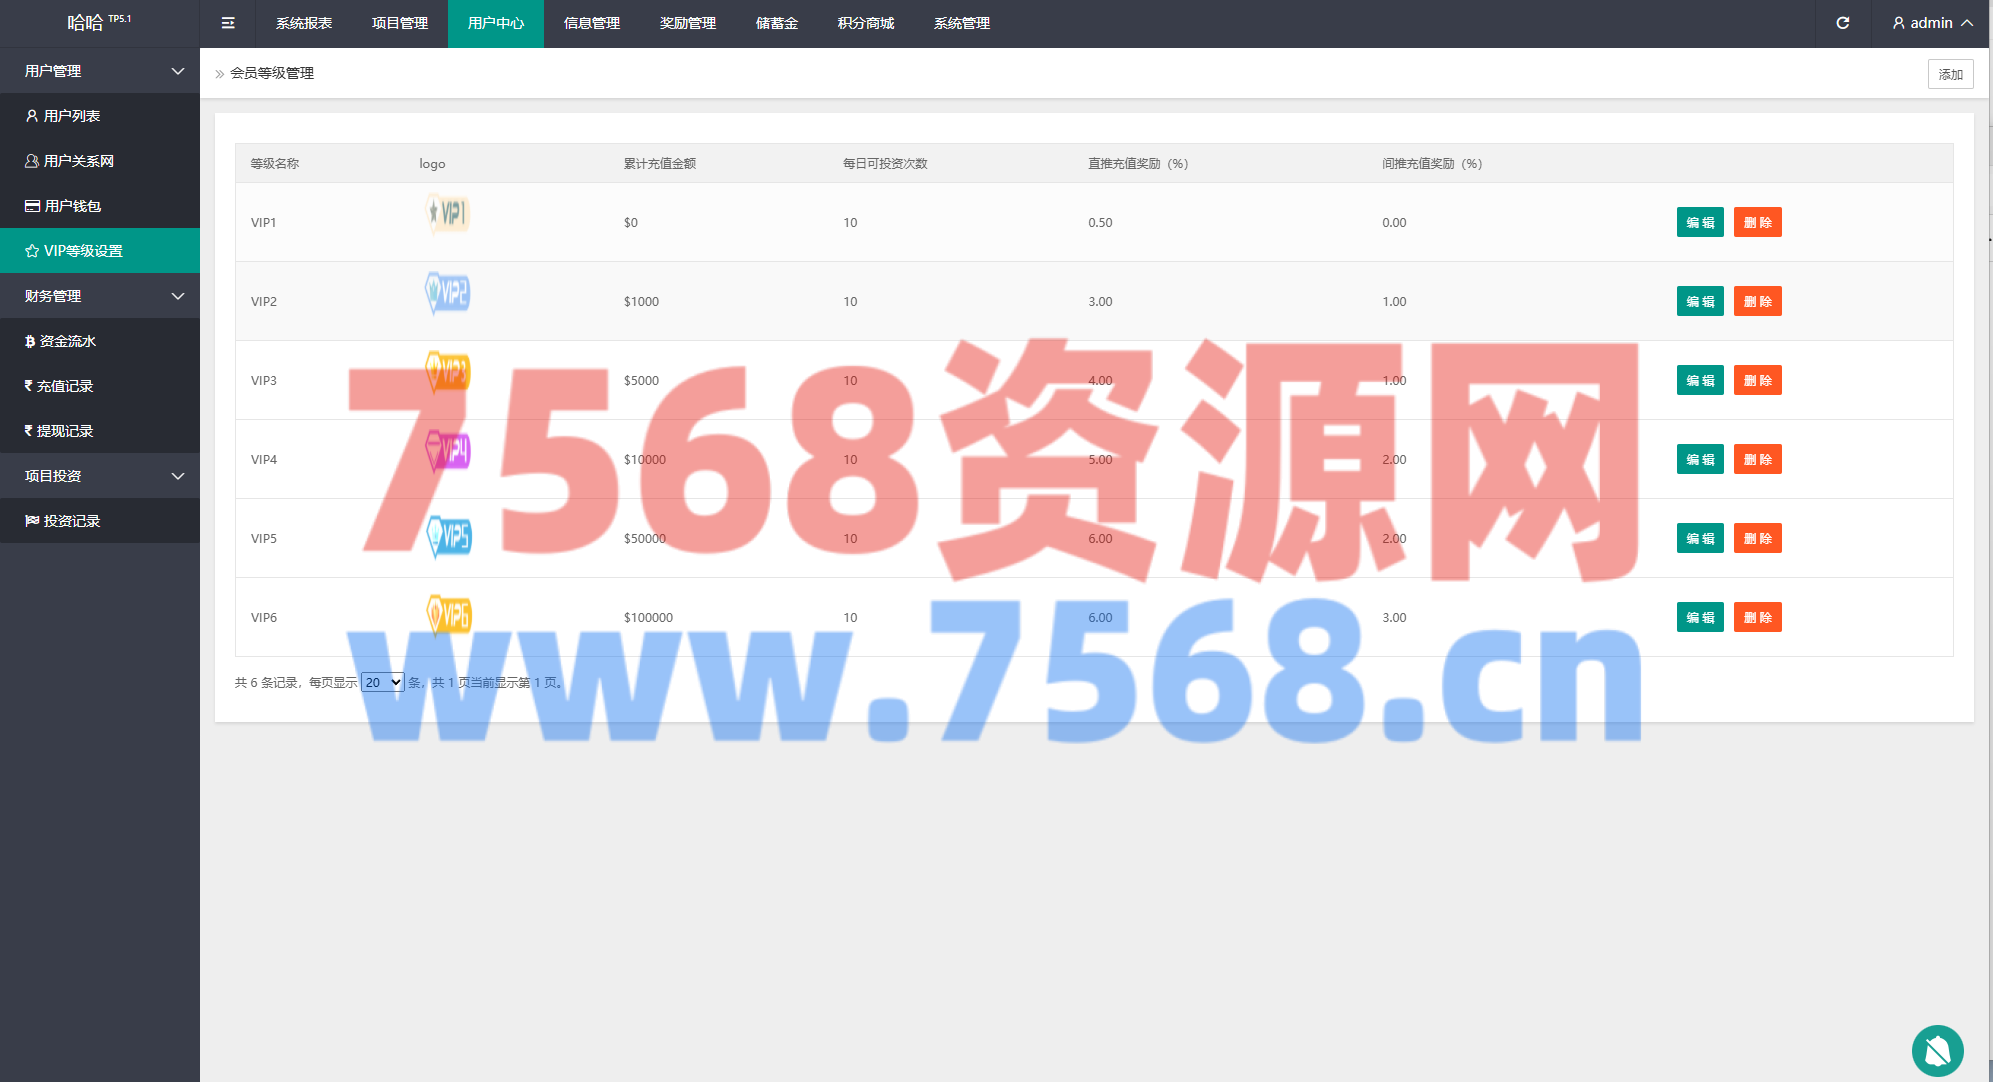Open 用户关系网 sidebar item
Viewport: 1993px width, 1082px height.
[78, 161]
